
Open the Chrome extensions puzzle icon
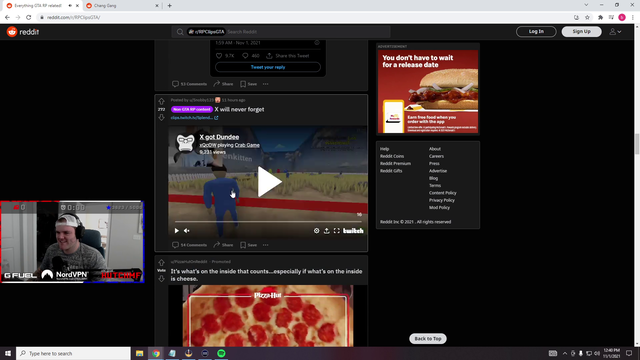coord(600,18)
